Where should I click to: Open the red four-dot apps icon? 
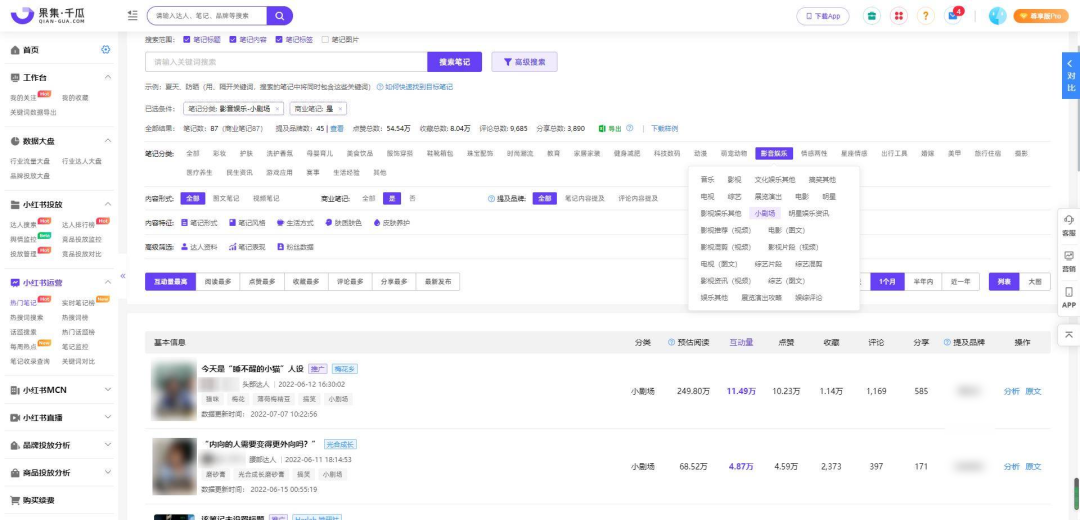(898, 16)
